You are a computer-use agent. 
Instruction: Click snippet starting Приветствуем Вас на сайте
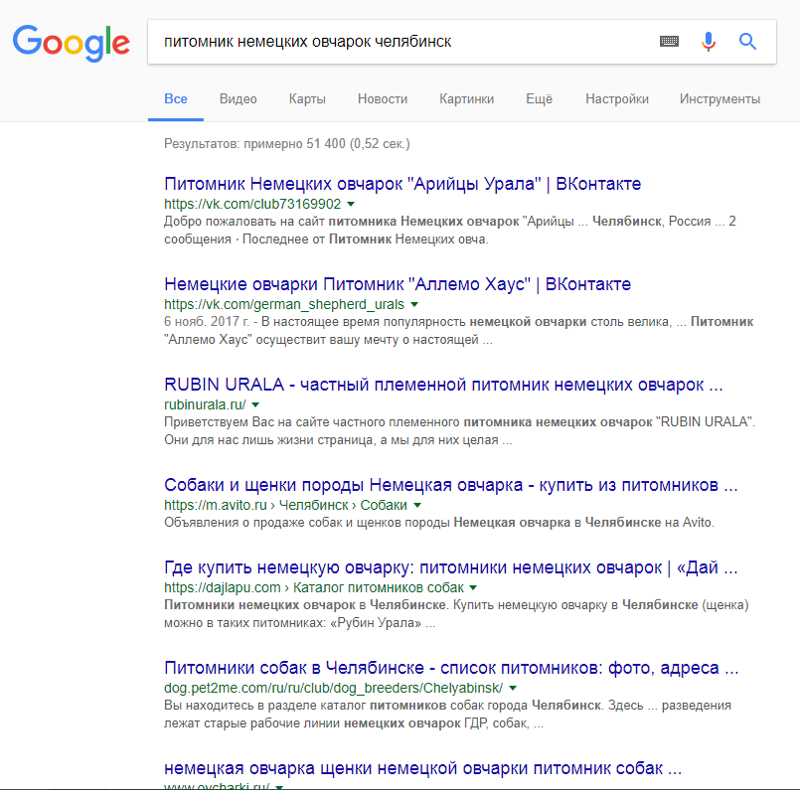click(460, 431)
